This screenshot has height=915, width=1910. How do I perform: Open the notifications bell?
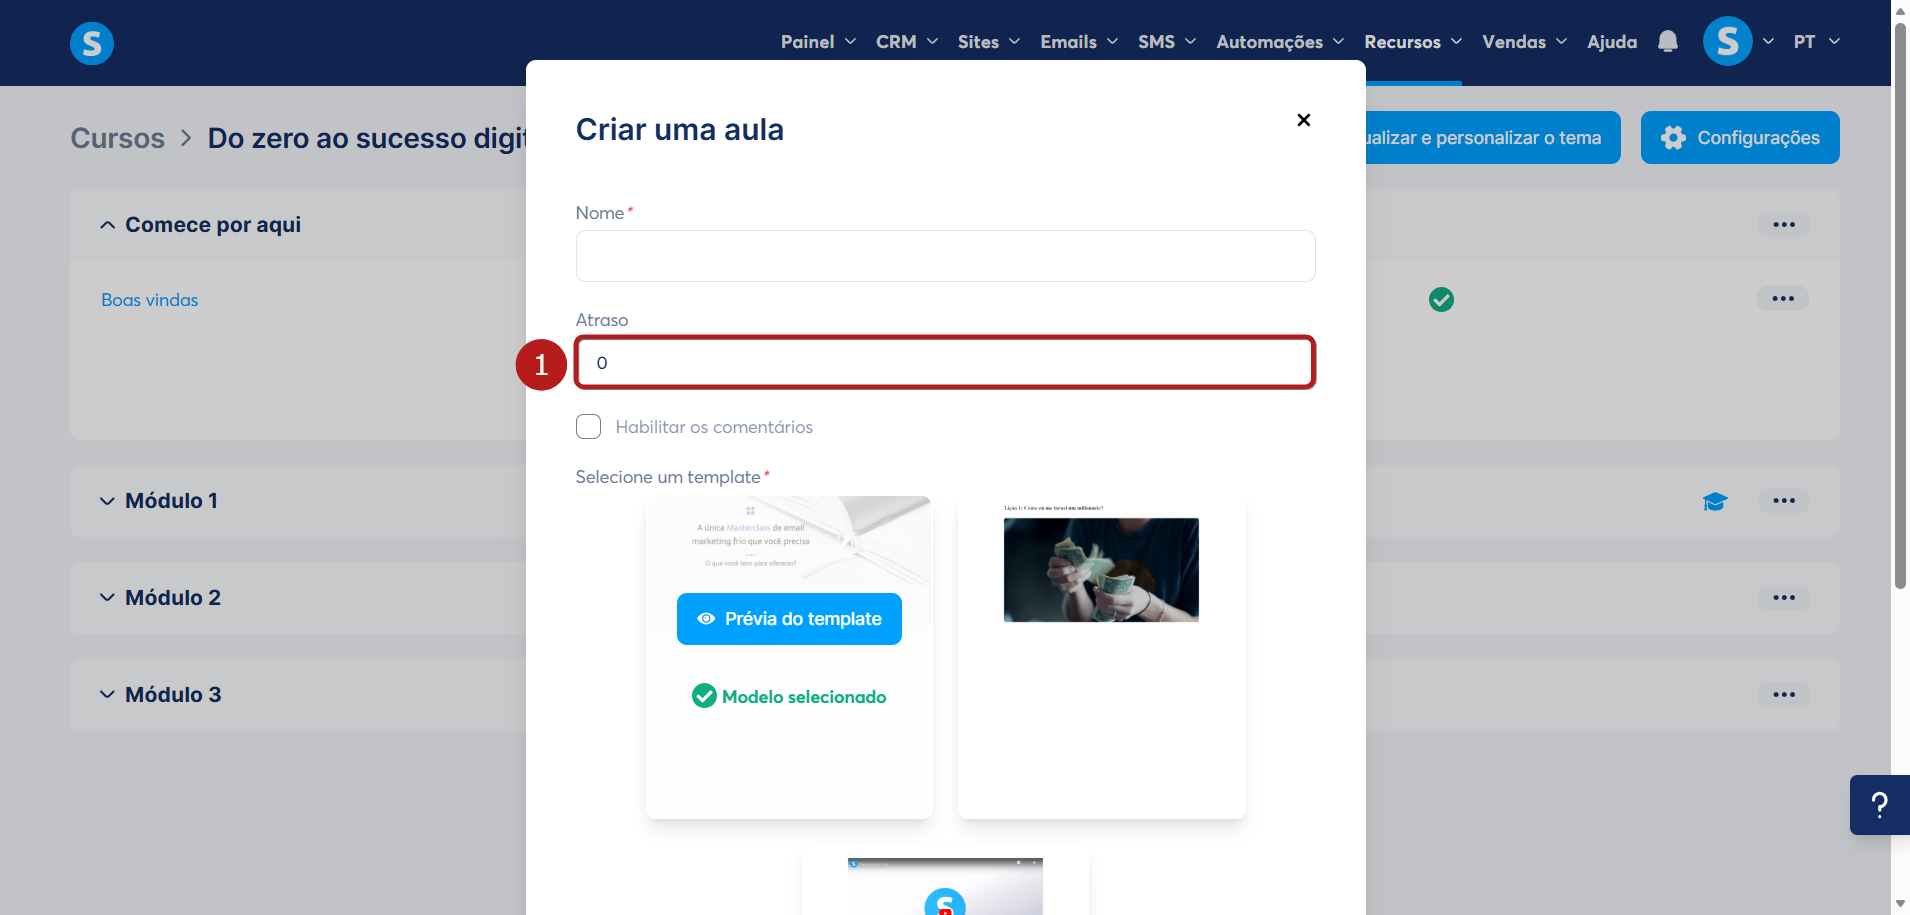click(1667, 42)
